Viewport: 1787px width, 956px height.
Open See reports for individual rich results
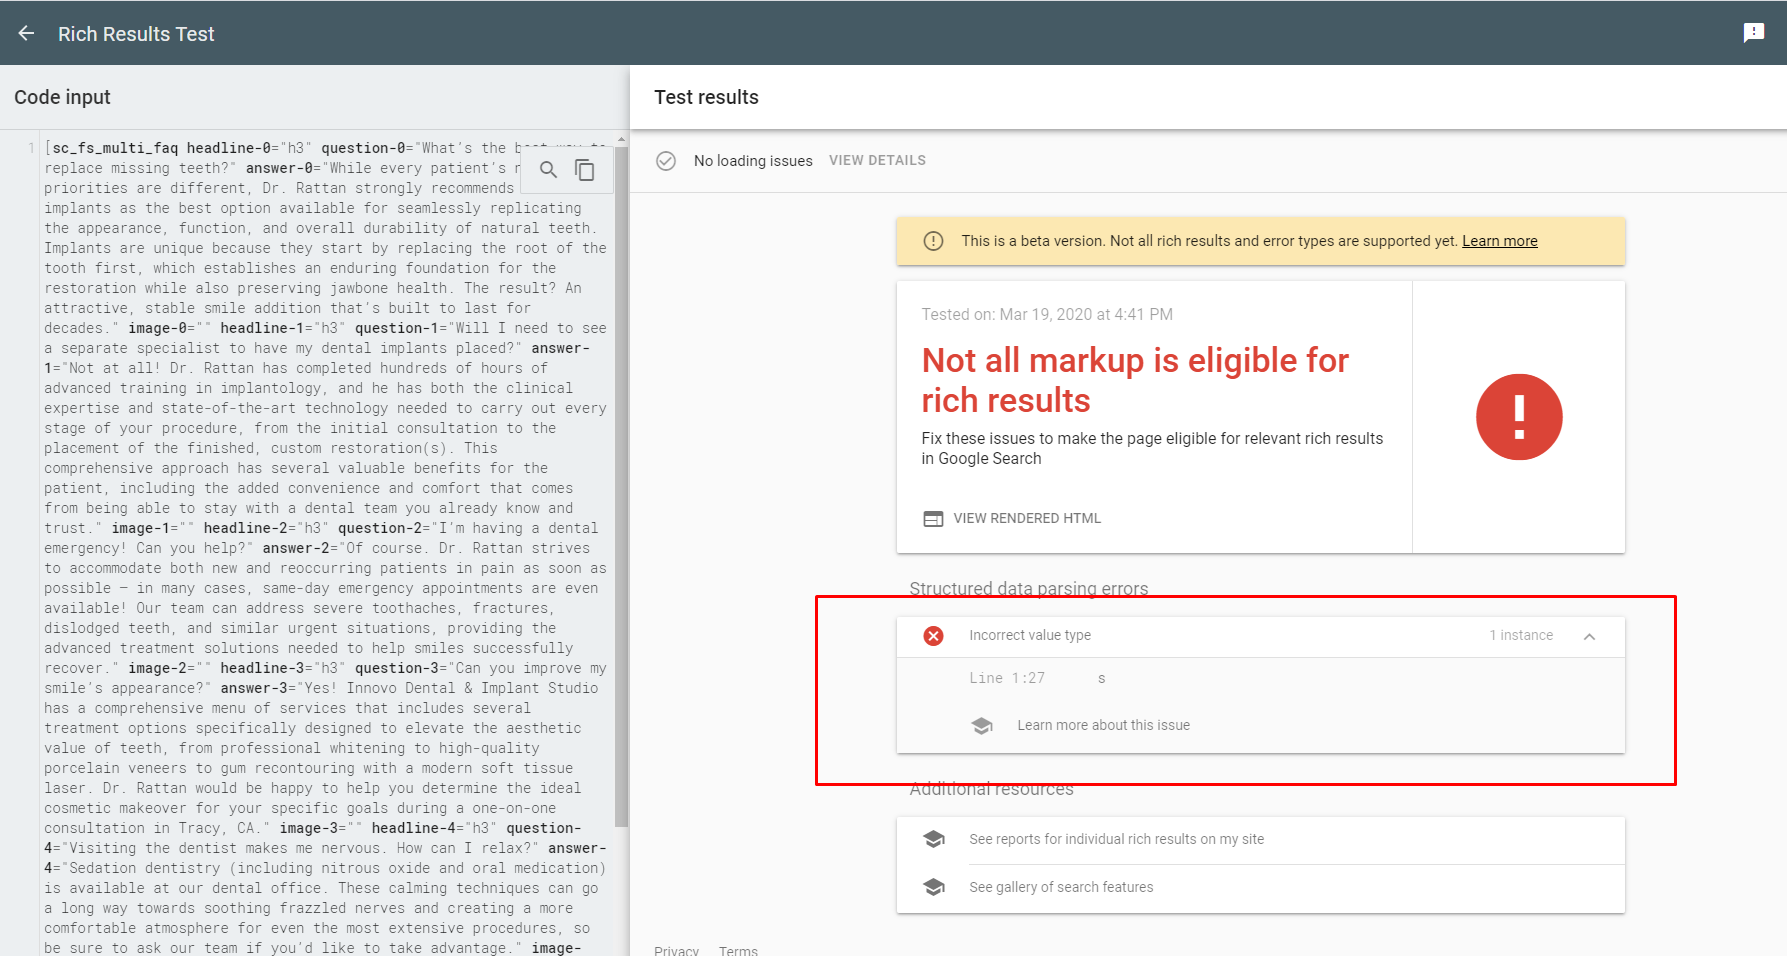1116,839
